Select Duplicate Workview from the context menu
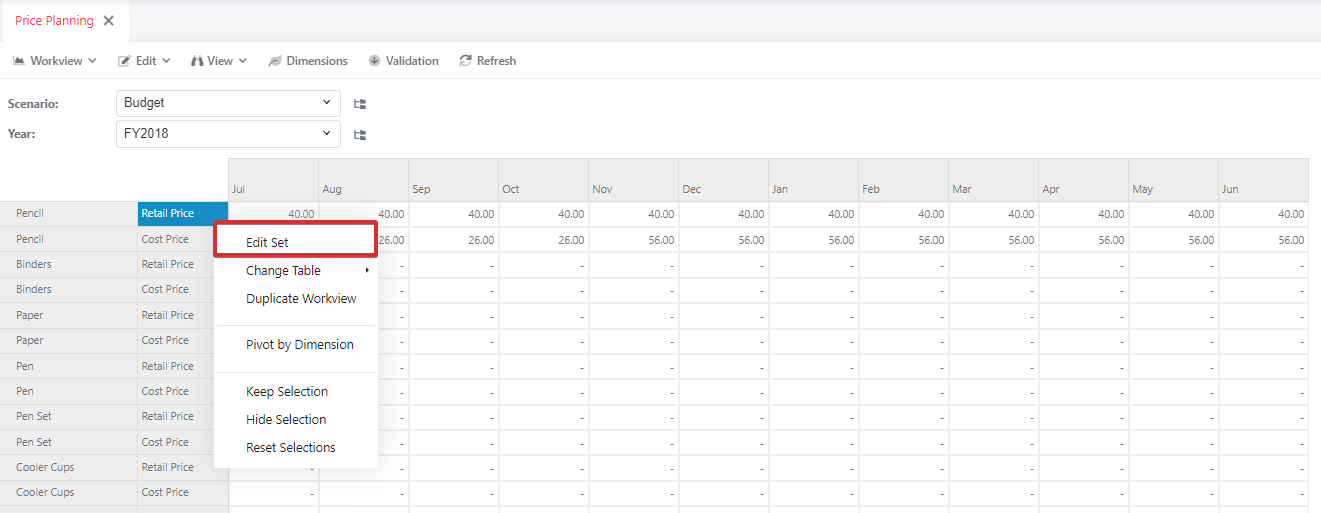Viewport: 1321px width, 513px height. [301, 299]
